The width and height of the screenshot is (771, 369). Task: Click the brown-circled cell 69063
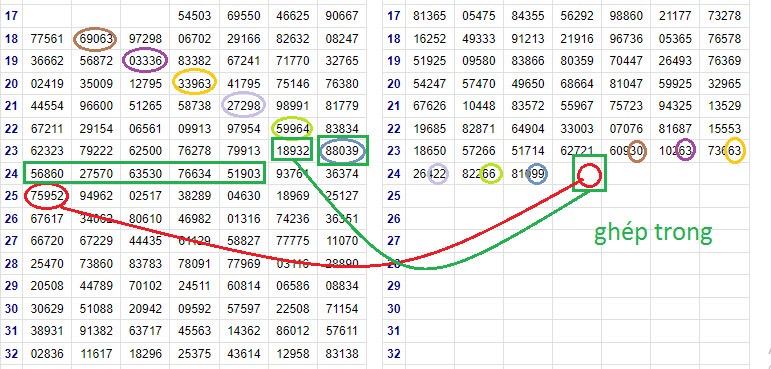[x=95, y=39]
